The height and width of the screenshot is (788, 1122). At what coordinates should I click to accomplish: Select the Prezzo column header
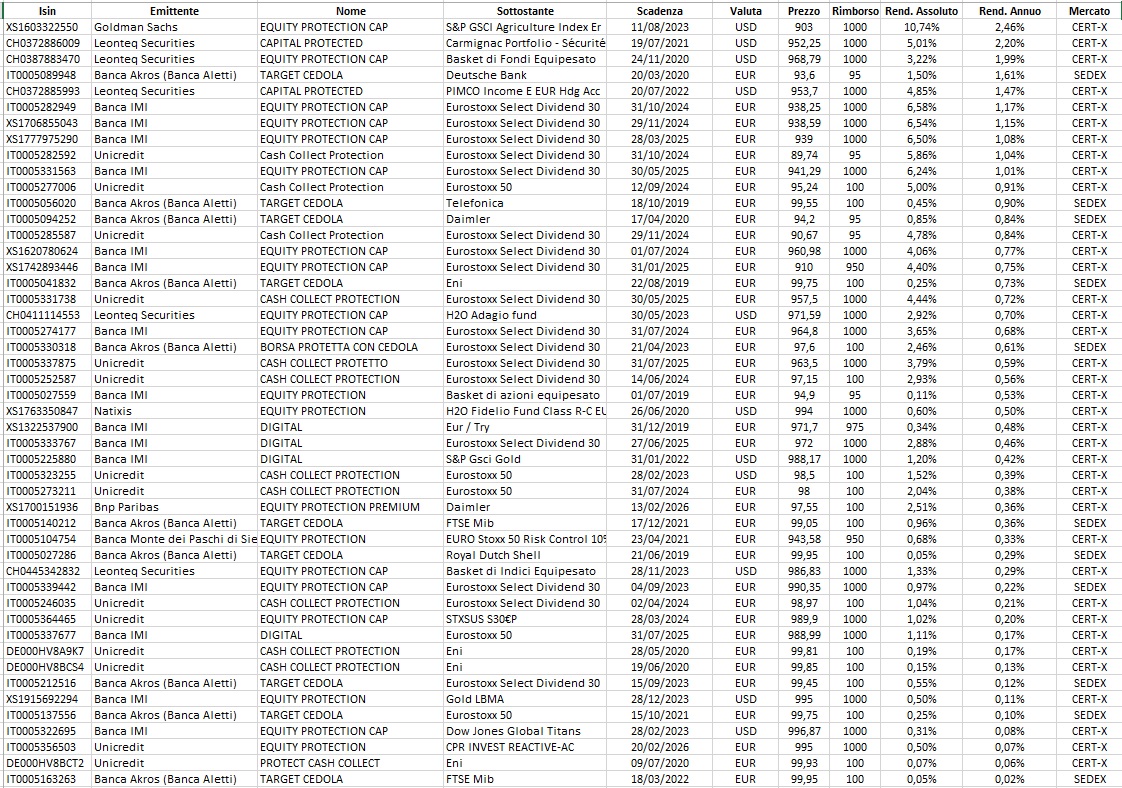coord(804,11)
